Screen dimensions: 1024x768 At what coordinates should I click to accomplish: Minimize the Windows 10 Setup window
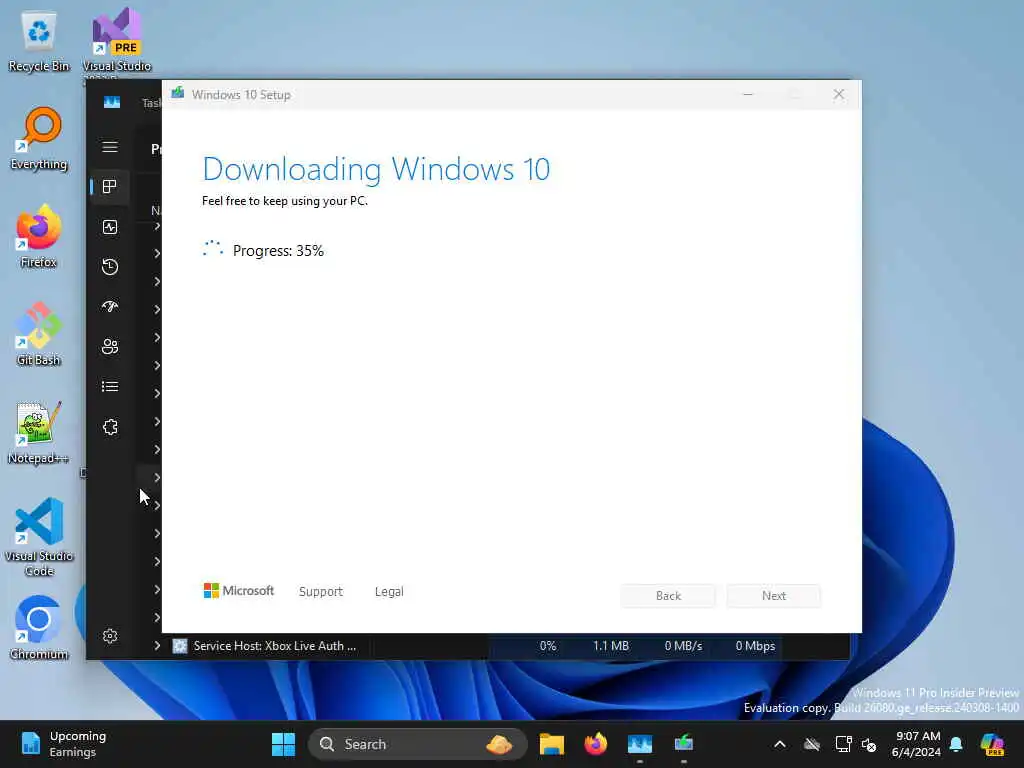(x=748, y=94)
